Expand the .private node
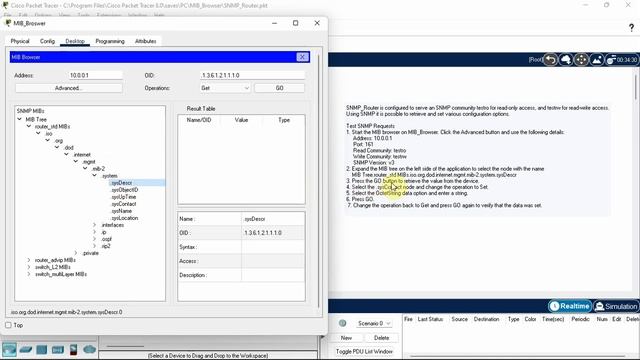This screenshot has height=360, width=640. tap(76, 253)
